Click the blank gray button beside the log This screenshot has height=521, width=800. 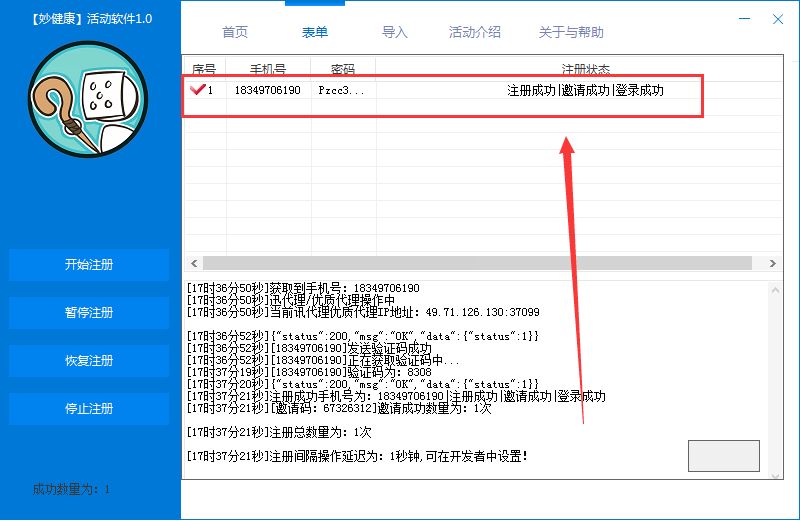pyautogui.click(x=723, y=456)
